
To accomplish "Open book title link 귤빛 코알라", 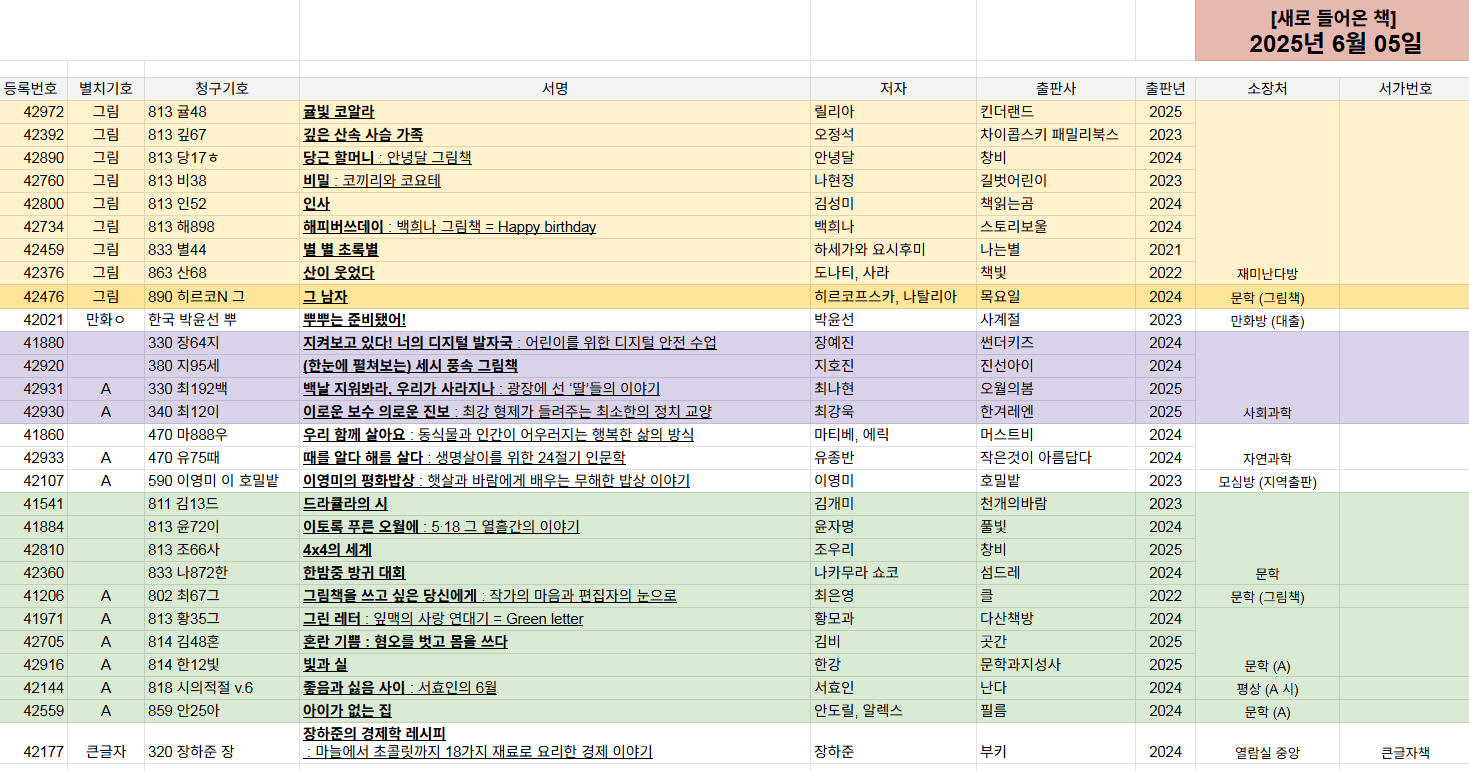I will tap(338, 112).
